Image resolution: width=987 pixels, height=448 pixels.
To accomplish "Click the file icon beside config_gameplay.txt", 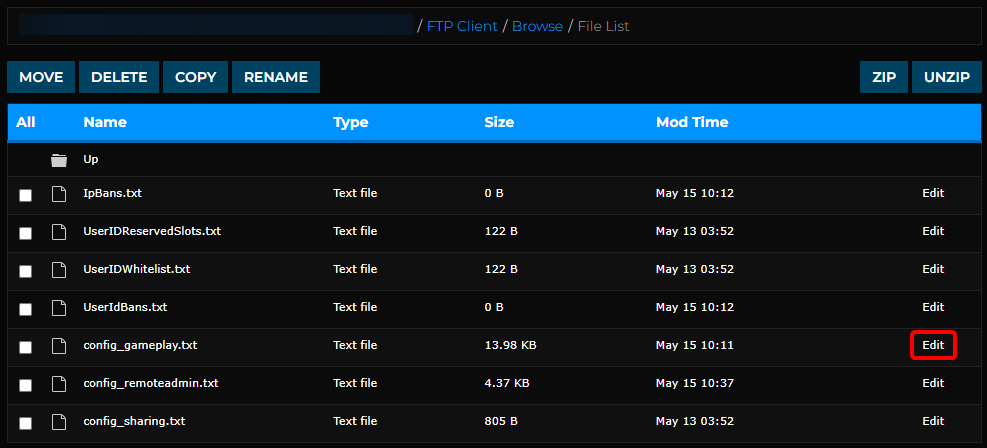I will (x=59, y=346).
